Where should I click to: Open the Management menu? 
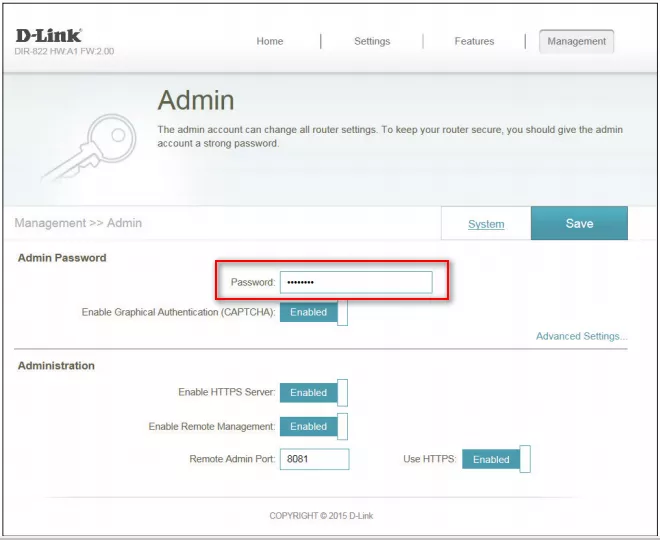point(577,41)
